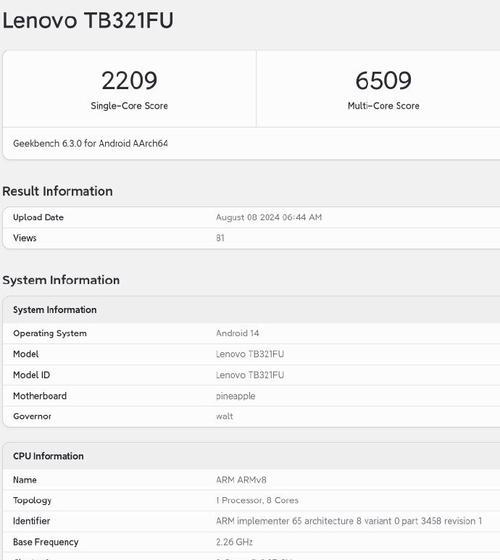Click the 'Motherboard' row label
This screenshot has width=500, height=560.
(40, 396)
